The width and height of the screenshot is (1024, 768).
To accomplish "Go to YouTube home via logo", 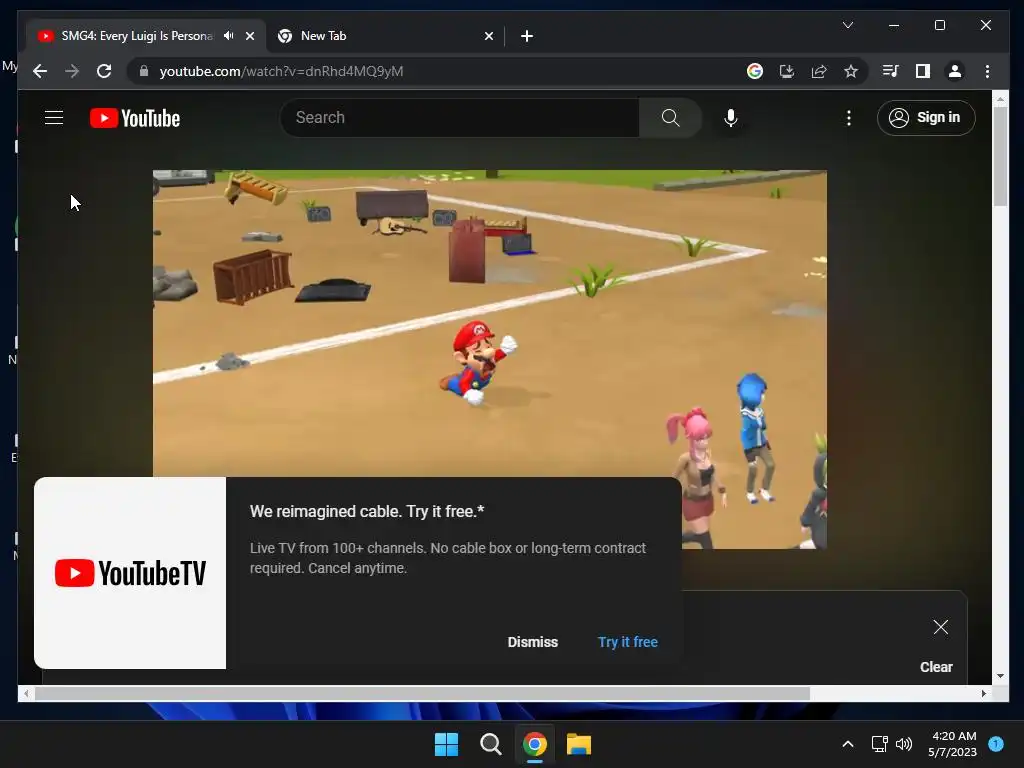I will [x=135, y=118].
